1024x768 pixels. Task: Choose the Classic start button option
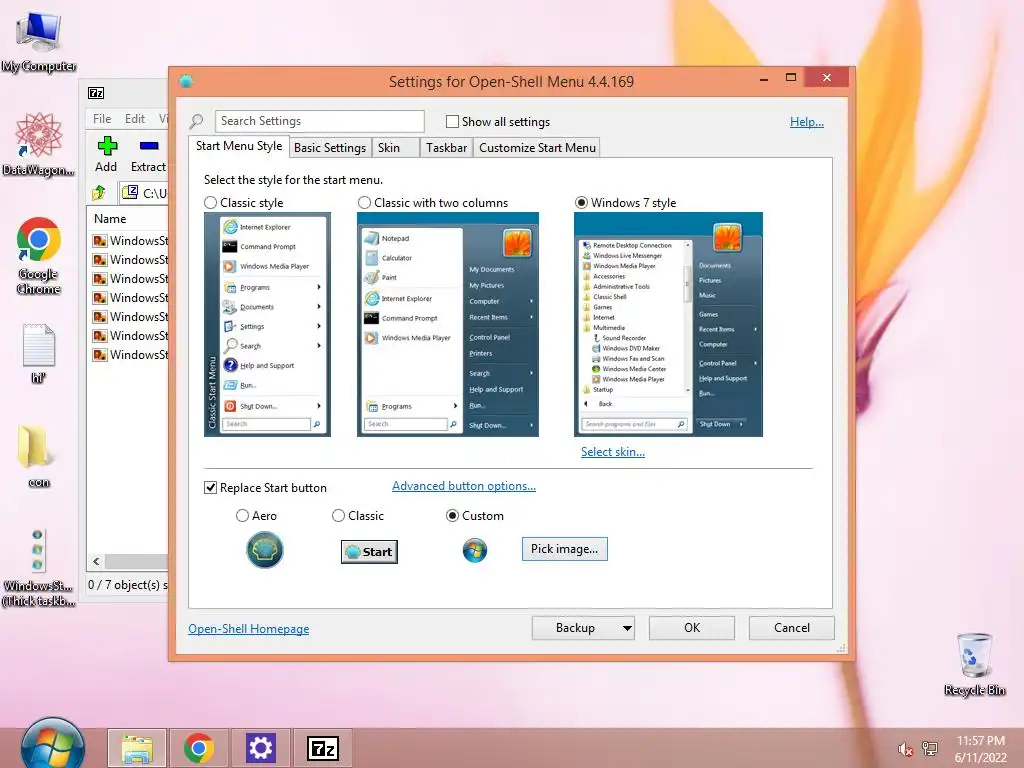pyautogui.click(x=338, y=516)
